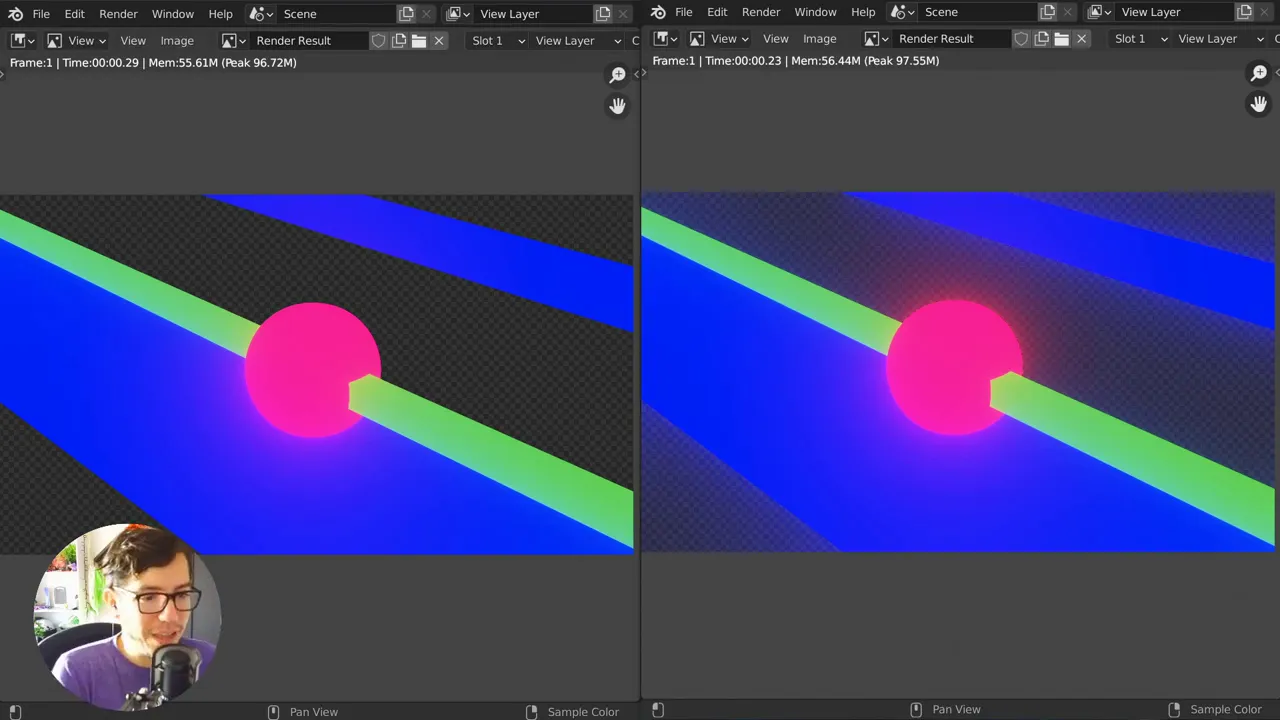Click the mouse icon beside Pan View, left status bar
This screenshot has width=1280, height=720.
(x=273, y=712)
